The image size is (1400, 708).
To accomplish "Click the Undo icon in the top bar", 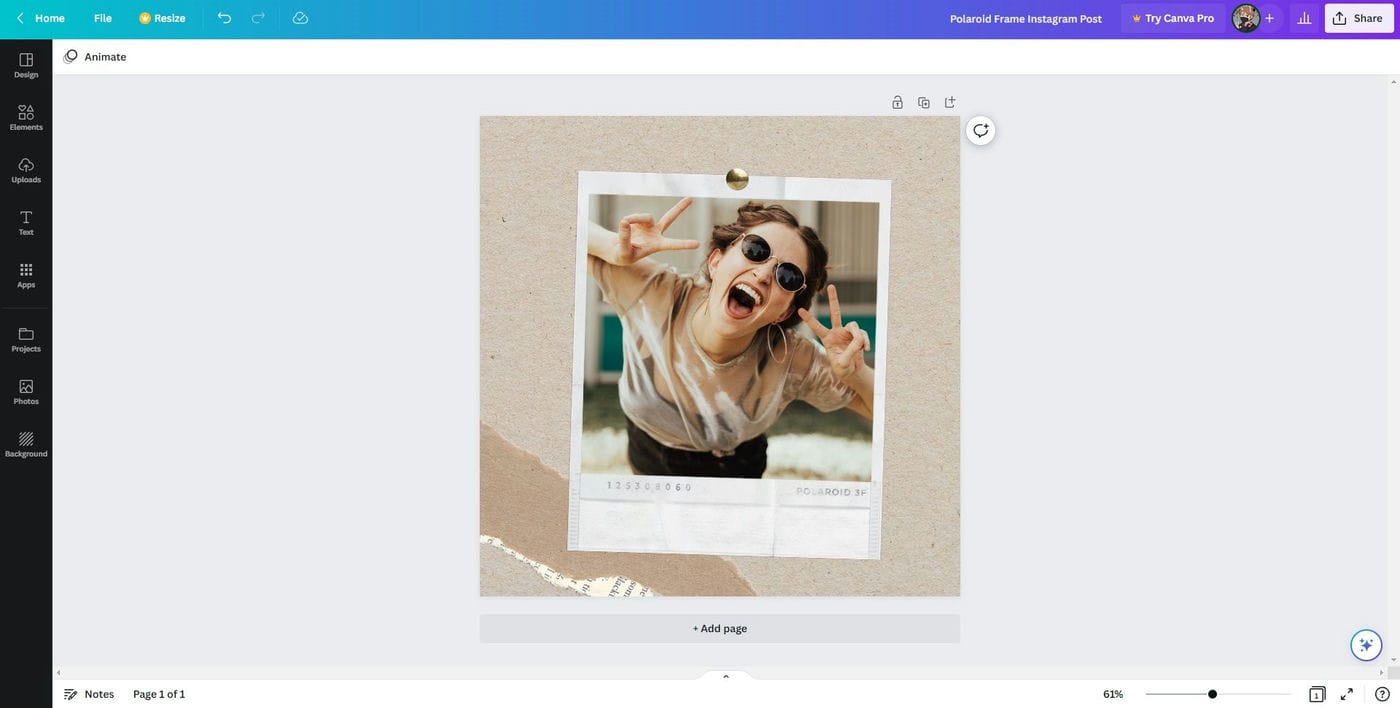I will pyautogui.click(x=224, y=18).
